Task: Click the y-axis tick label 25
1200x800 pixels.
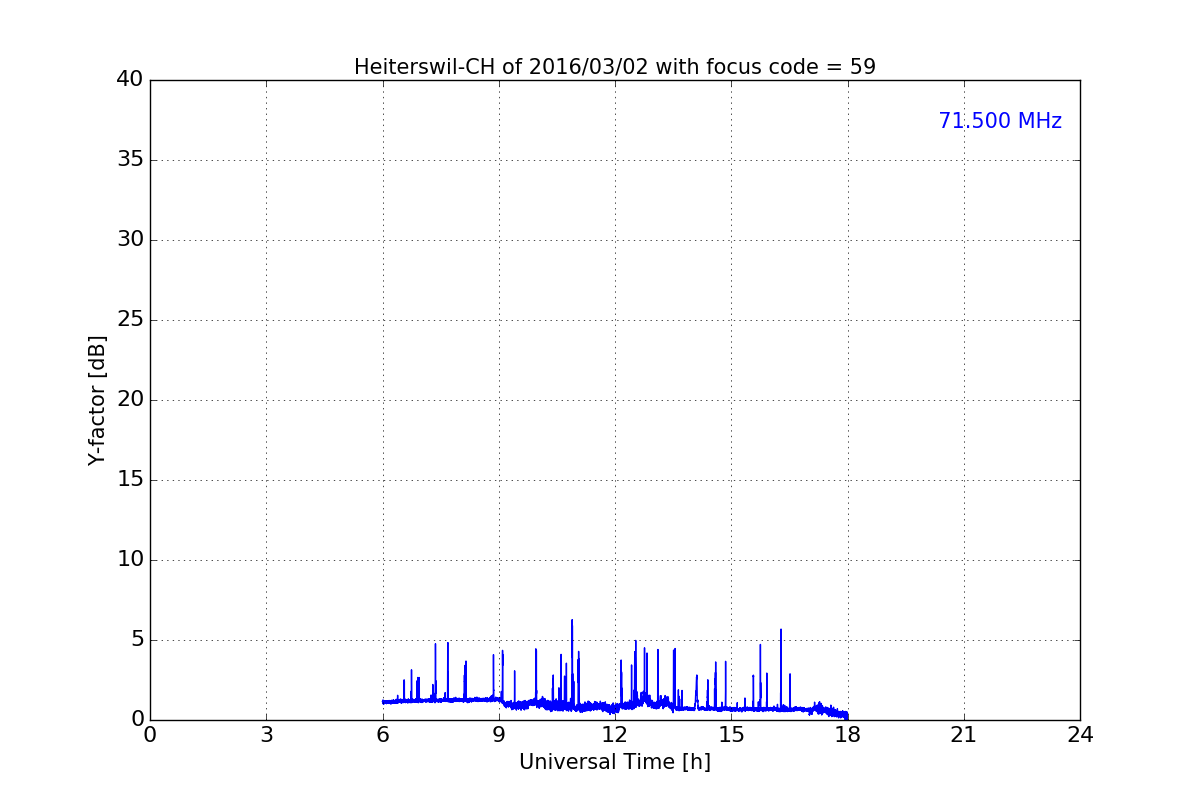Action: tap(129, 320)
